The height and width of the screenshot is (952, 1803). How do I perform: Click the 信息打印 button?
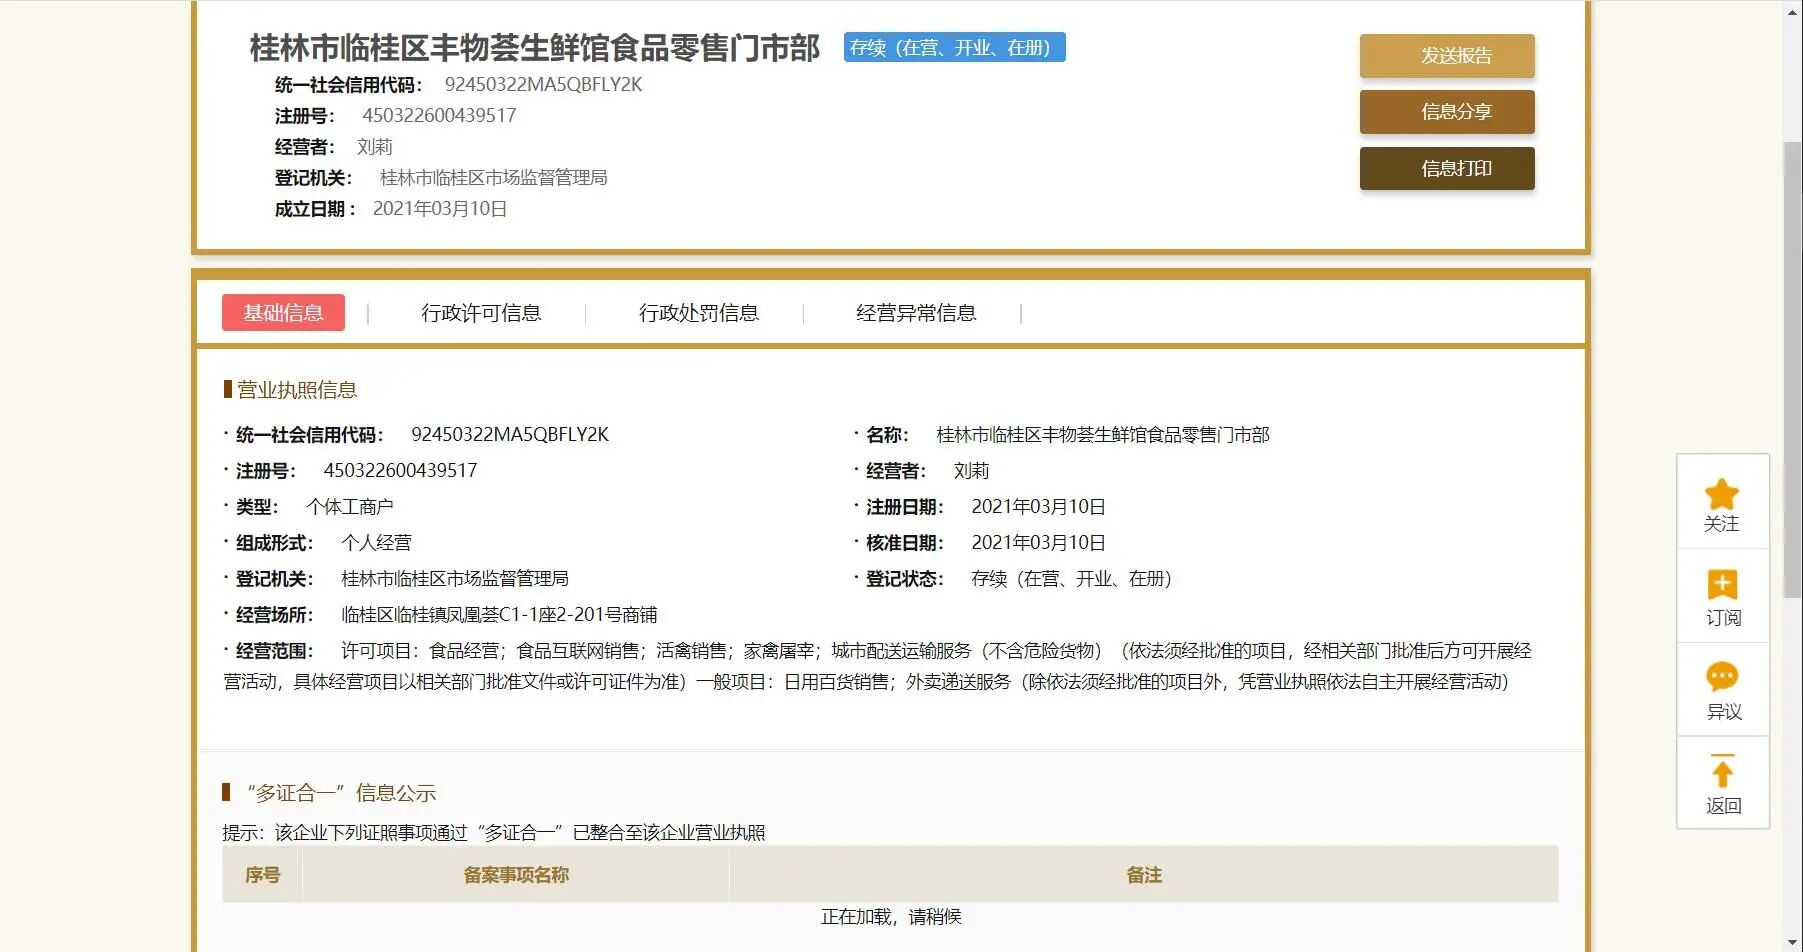(1447, 169)
